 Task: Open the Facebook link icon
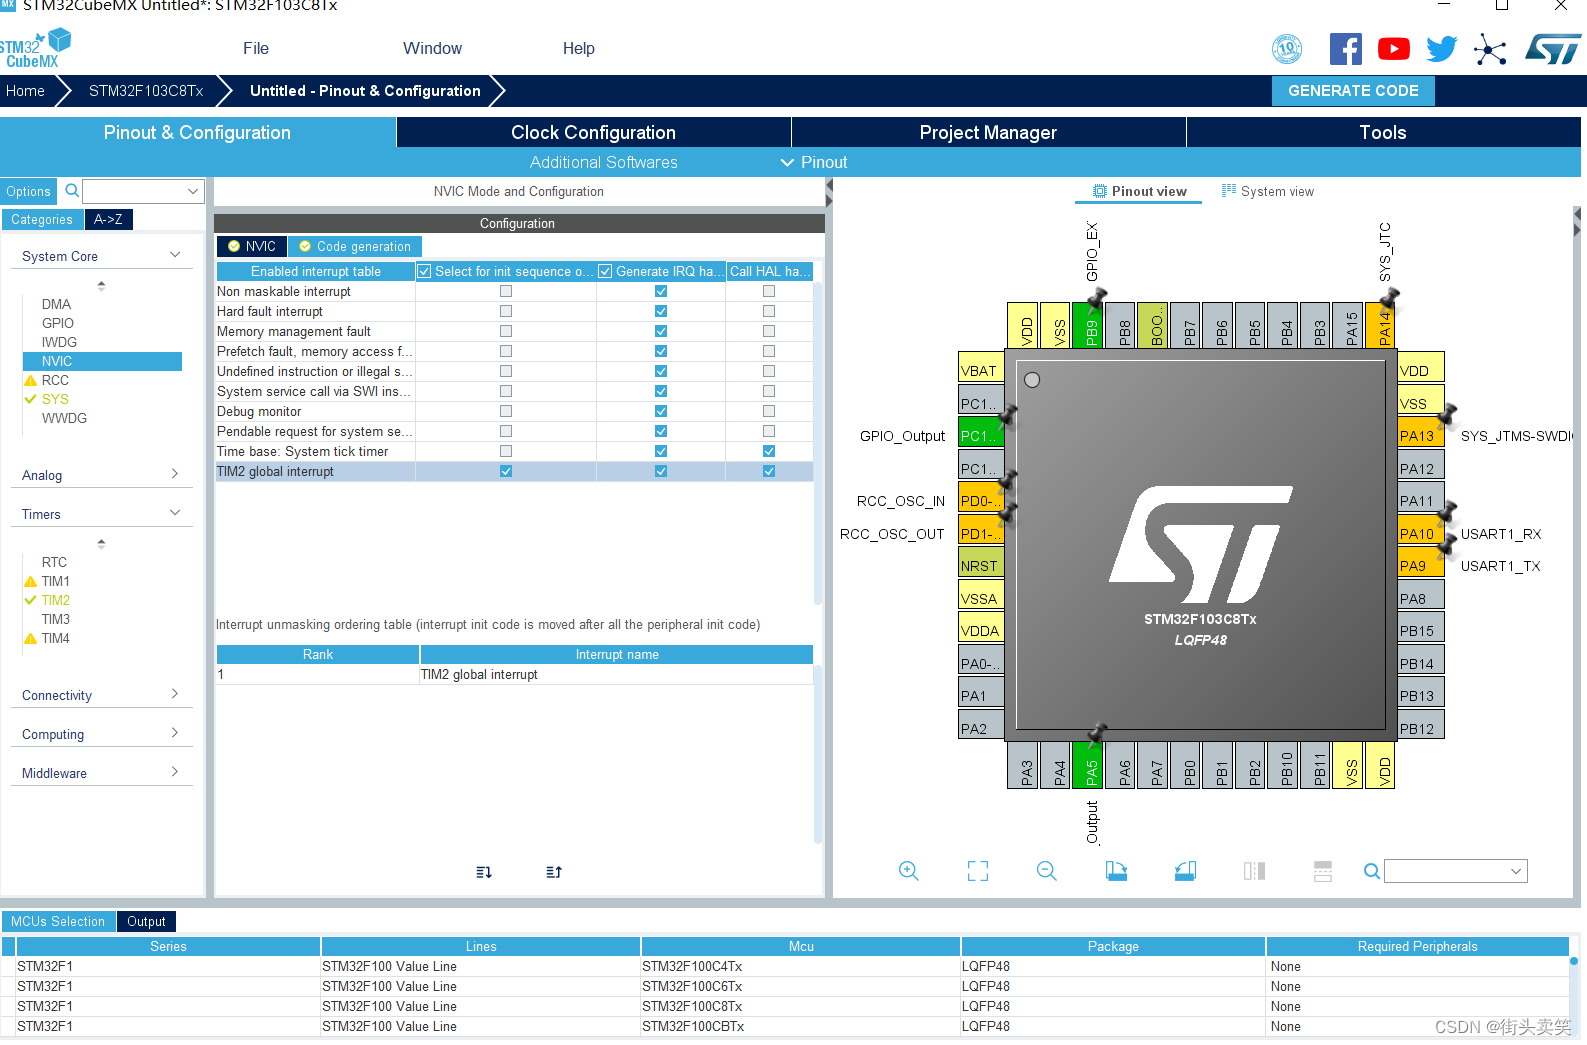tap(1346, 49)
